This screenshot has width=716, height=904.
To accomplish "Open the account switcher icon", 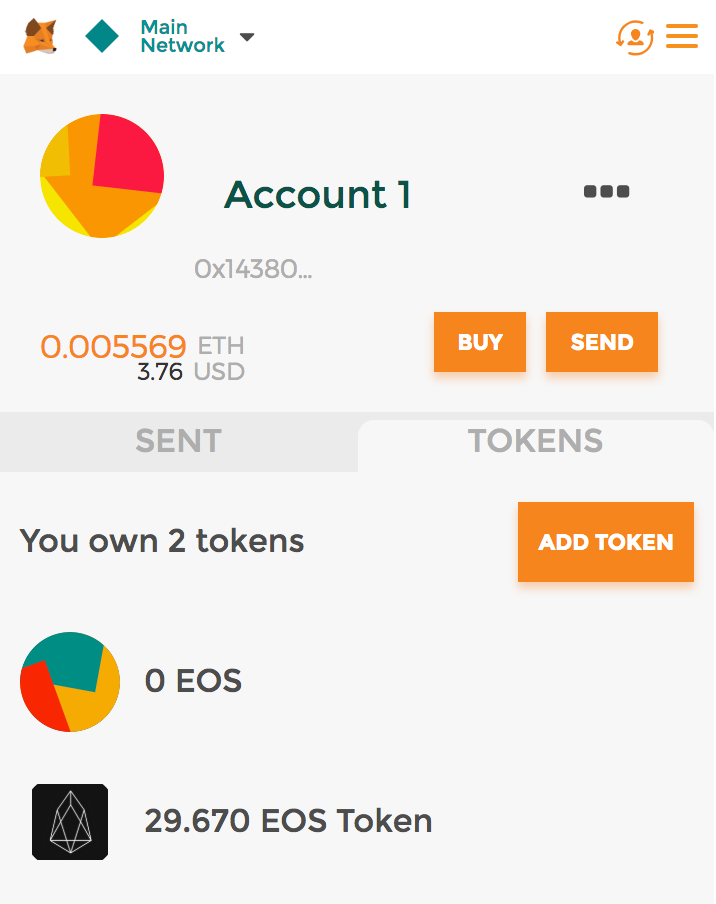I will click(x=635, y=37).
